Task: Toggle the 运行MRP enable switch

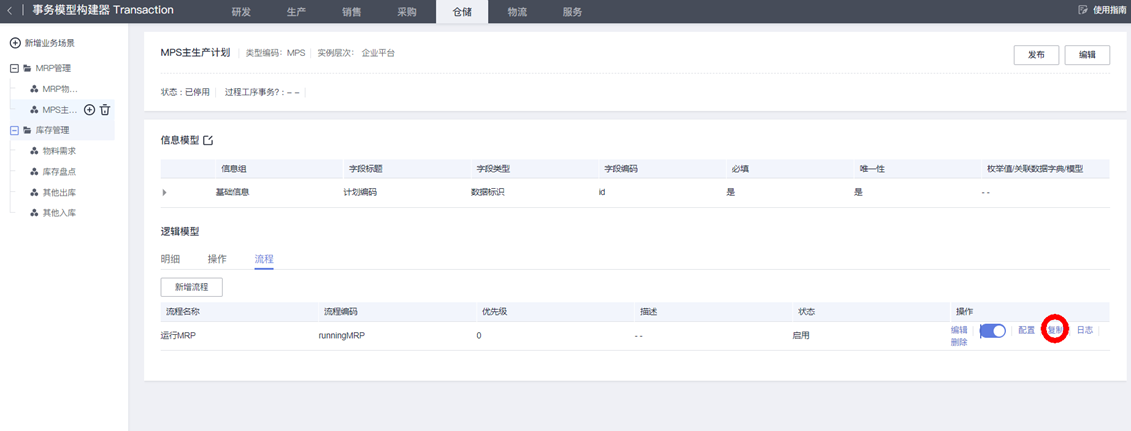Action: click(x=993, y=331)
